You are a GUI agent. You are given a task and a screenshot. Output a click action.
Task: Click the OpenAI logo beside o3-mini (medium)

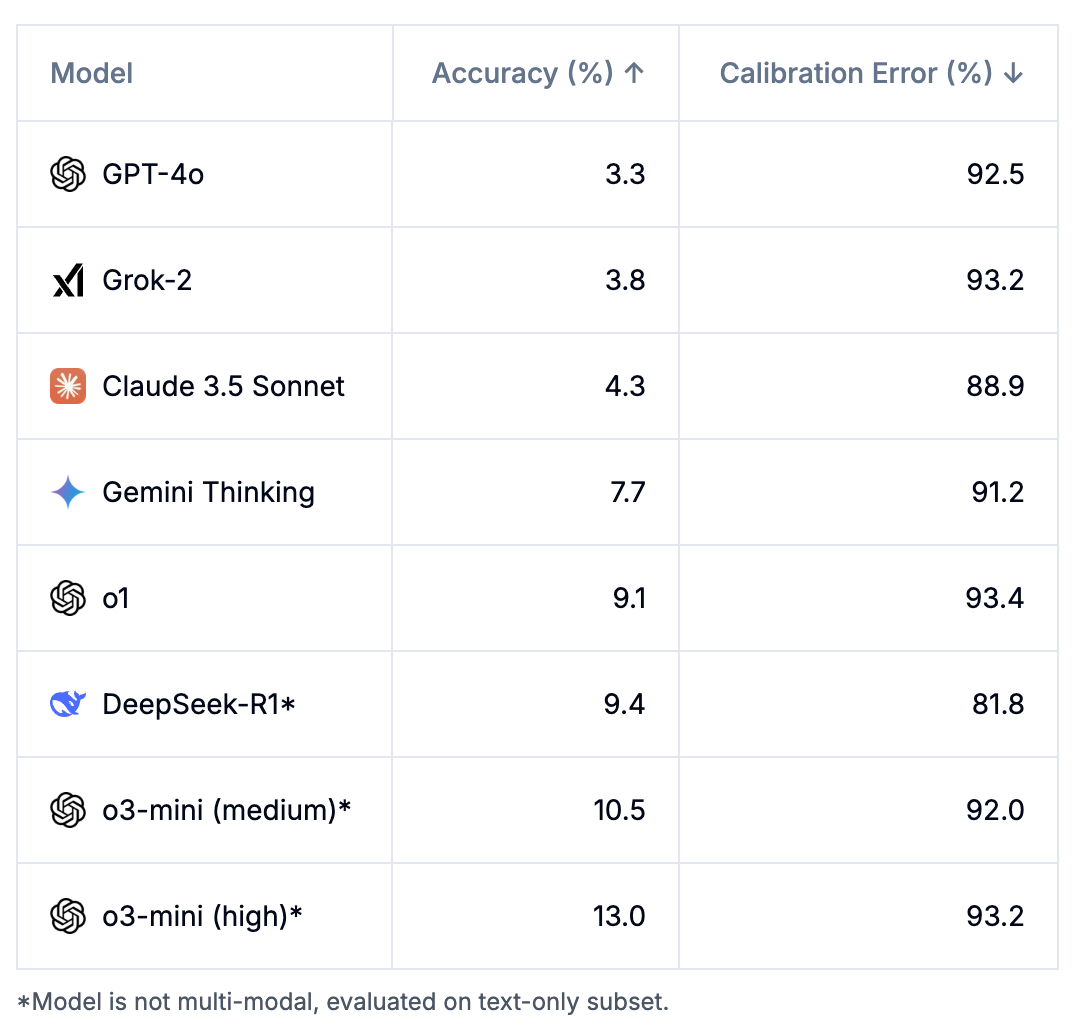[68, 810]
